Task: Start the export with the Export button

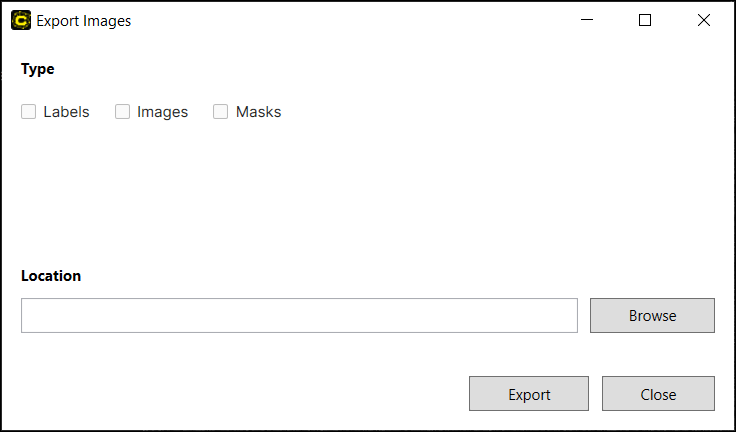Action: (529, 394)
